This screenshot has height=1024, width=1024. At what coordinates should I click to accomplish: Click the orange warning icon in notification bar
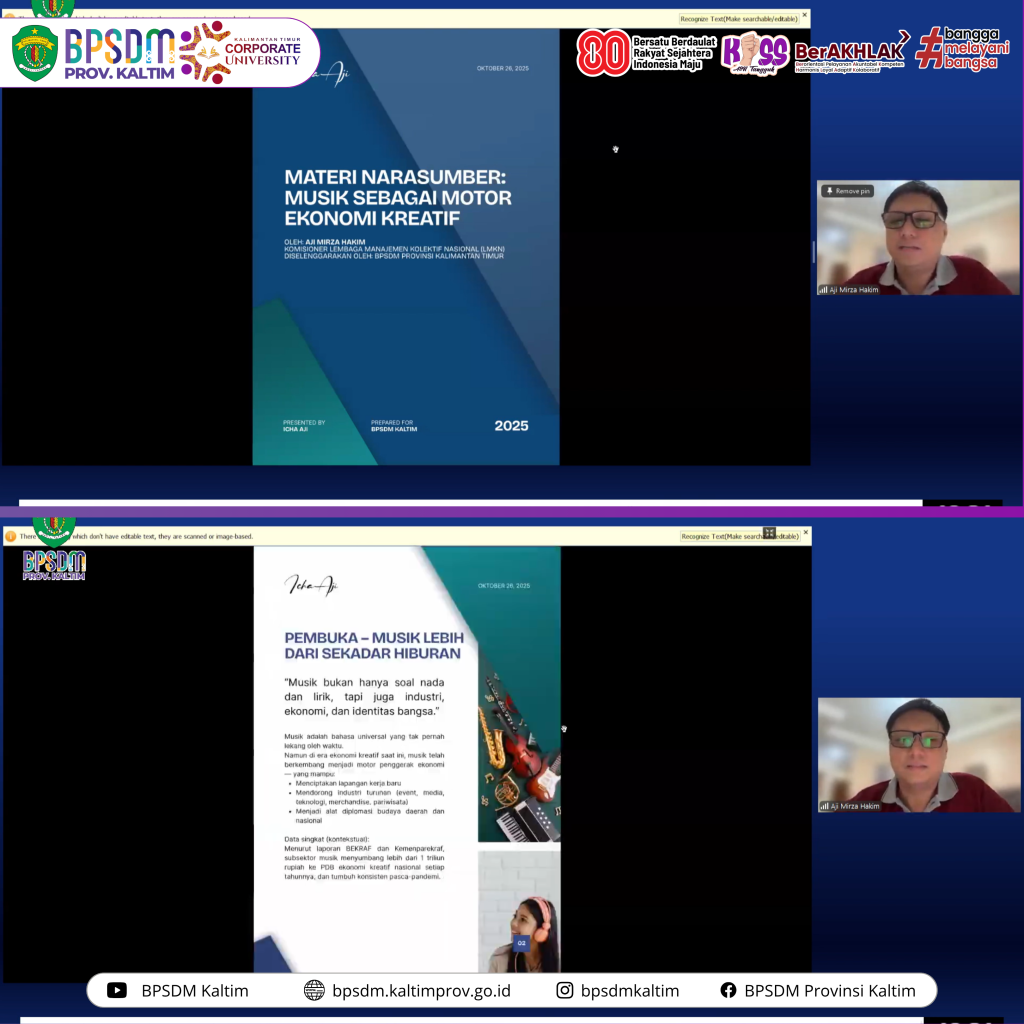10,536
